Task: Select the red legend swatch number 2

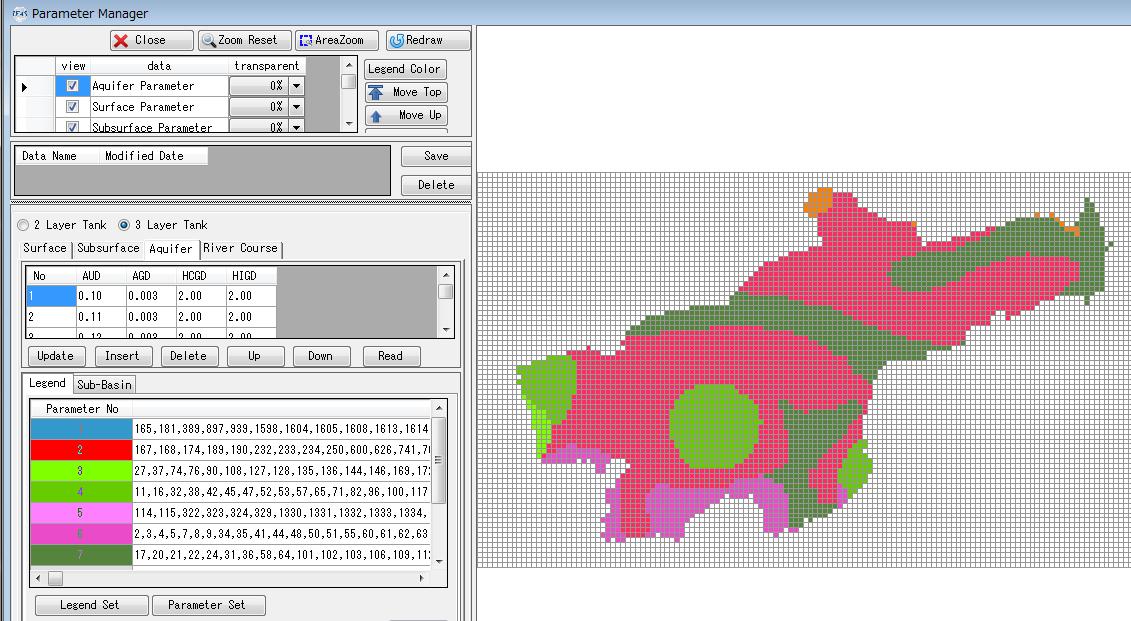Action: click(x=81, y=449)
